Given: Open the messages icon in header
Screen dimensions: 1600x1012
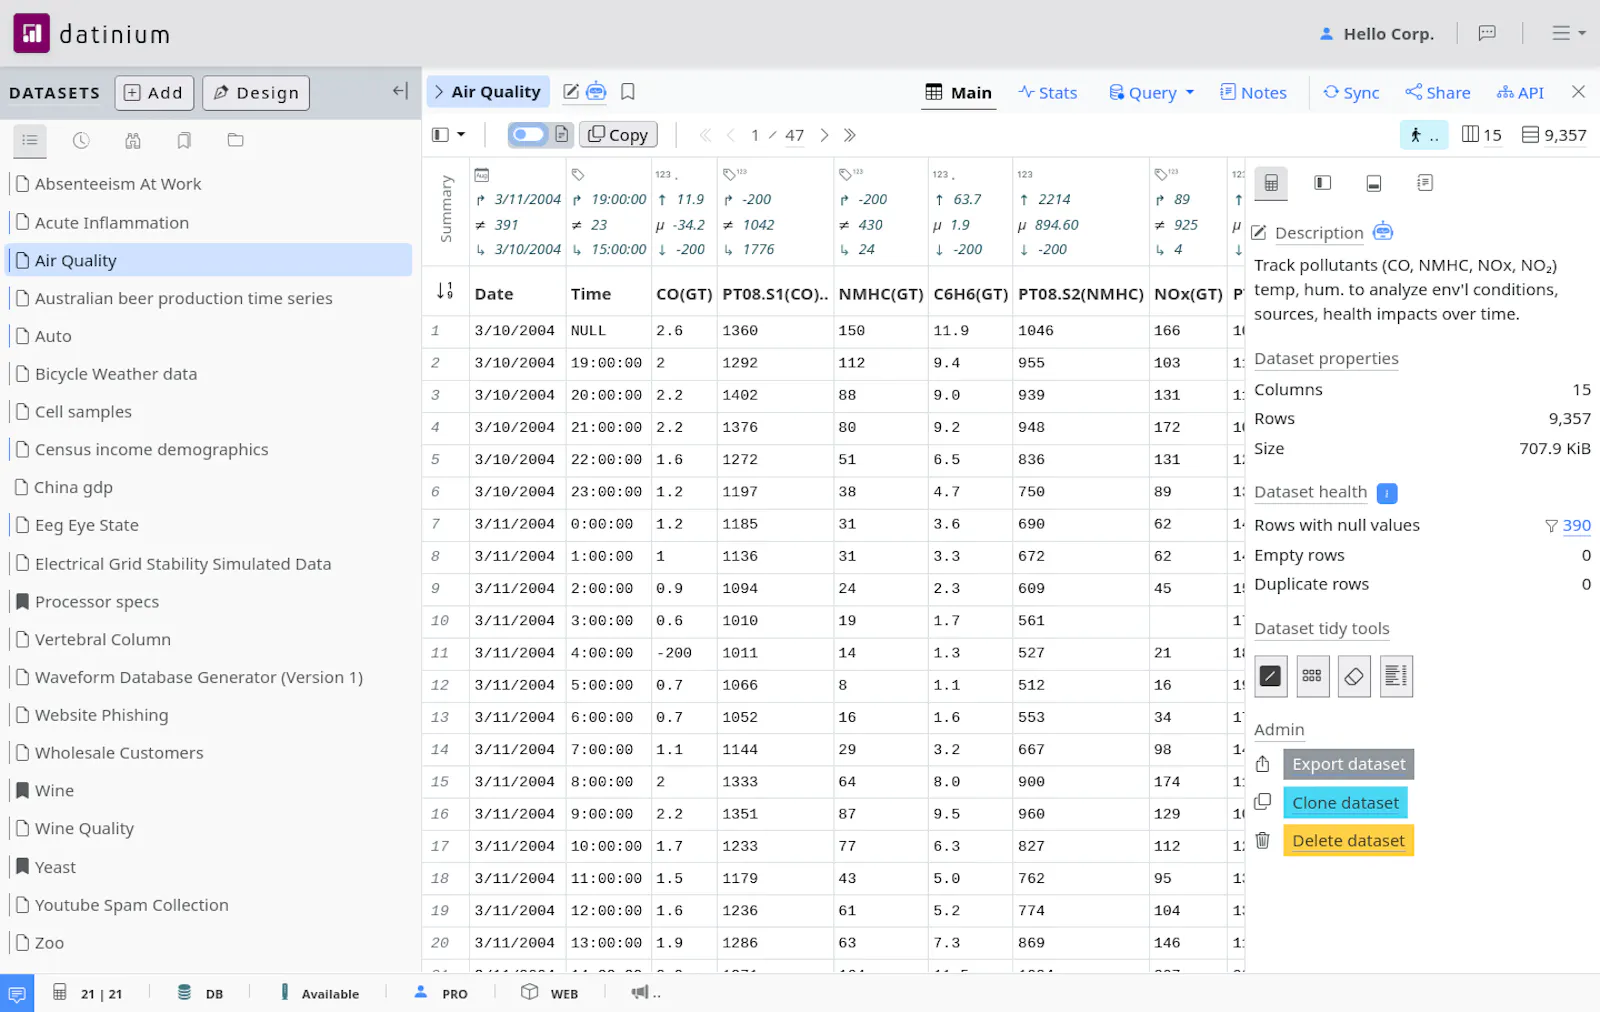Looking at the screenshot, I should click(x=1487, y=33).
